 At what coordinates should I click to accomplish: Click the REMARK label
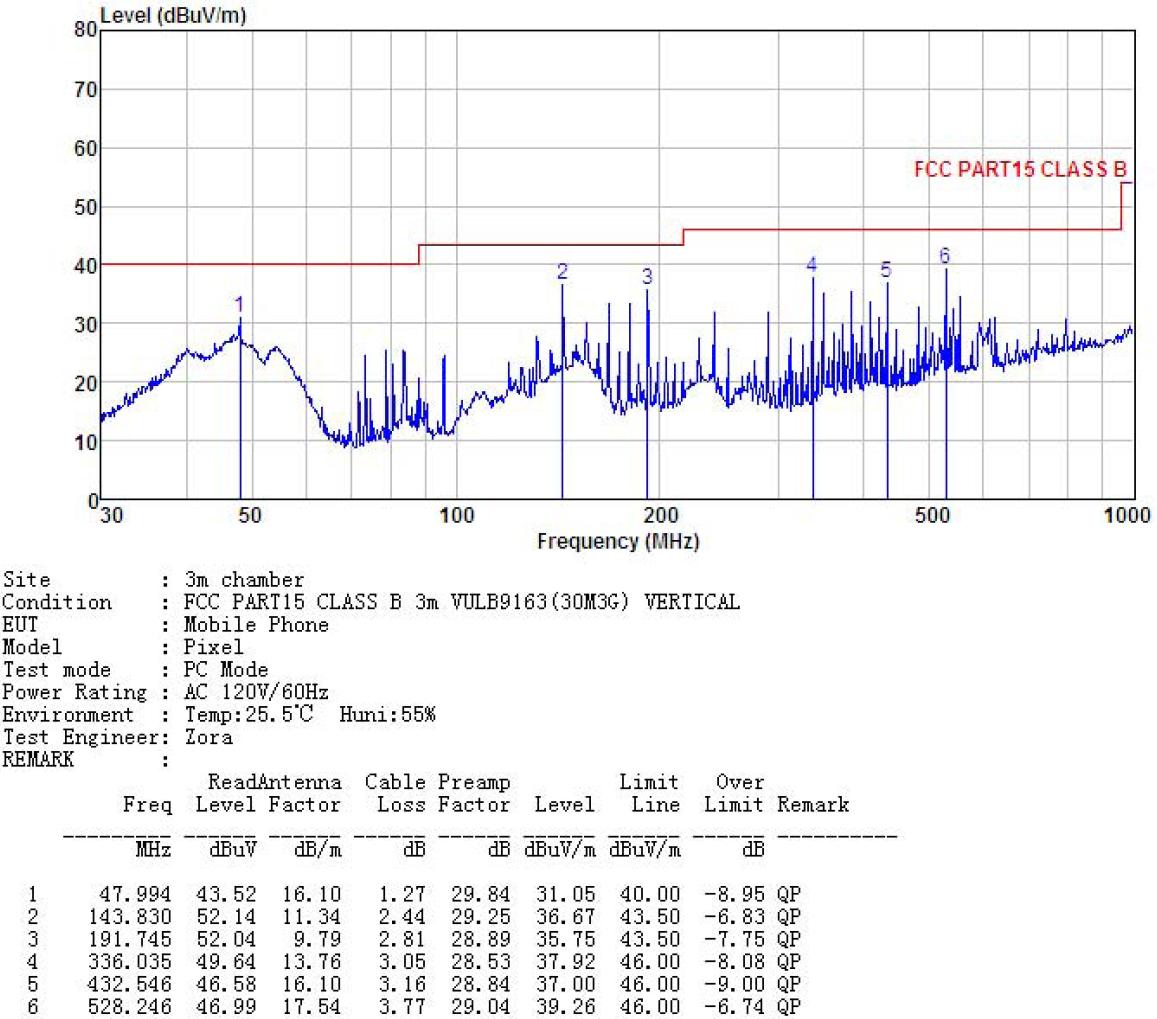point(38,759)
